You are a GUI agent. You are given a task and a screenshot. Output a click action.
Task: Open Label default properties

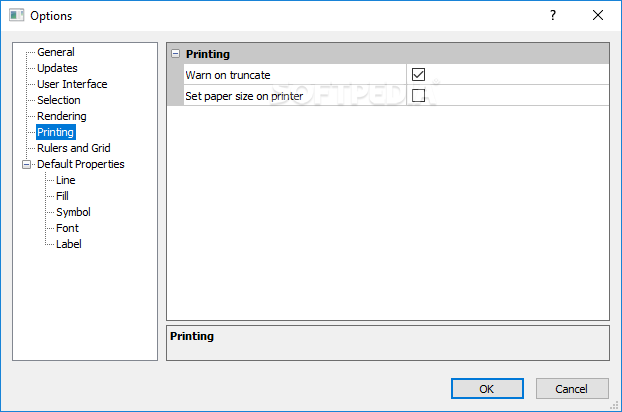(x=69, y=244)
